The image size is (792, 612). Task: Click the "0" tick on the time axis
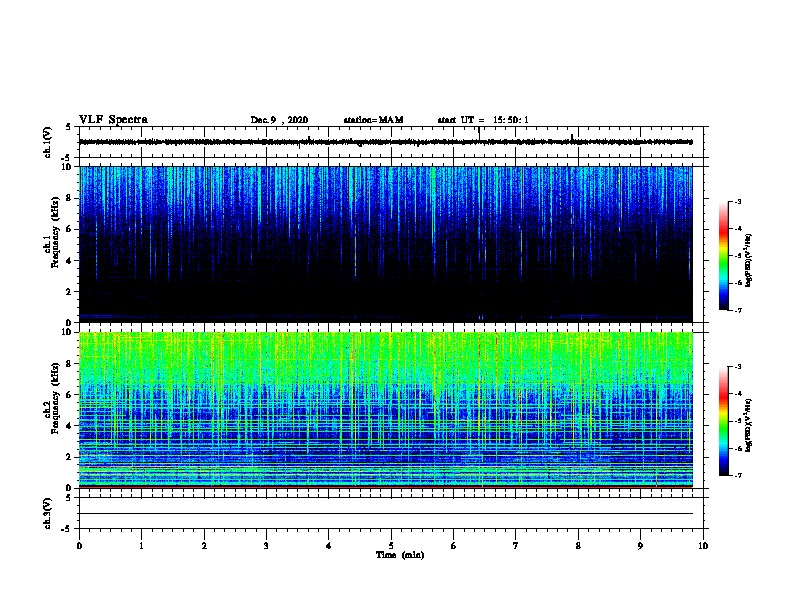[79, 546]
